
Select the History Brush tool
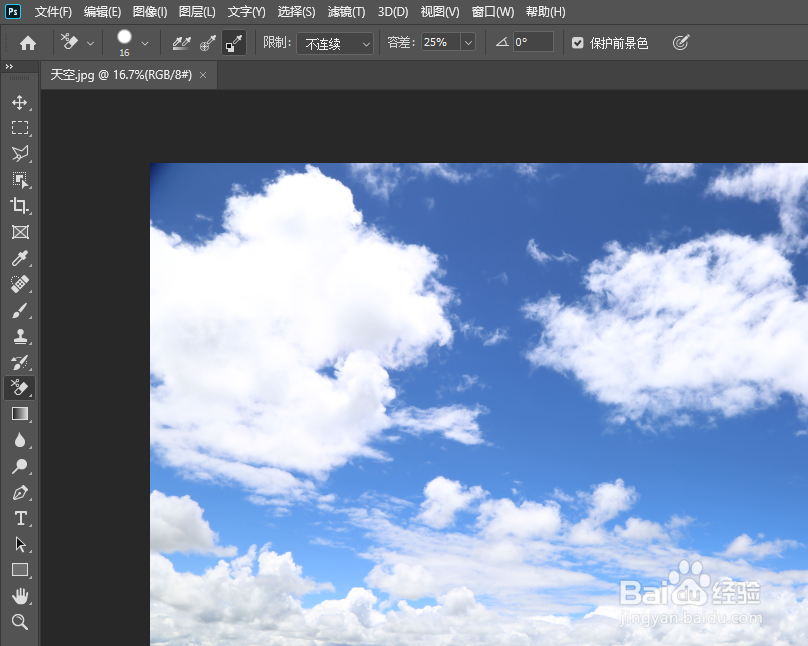click(20, 362)
